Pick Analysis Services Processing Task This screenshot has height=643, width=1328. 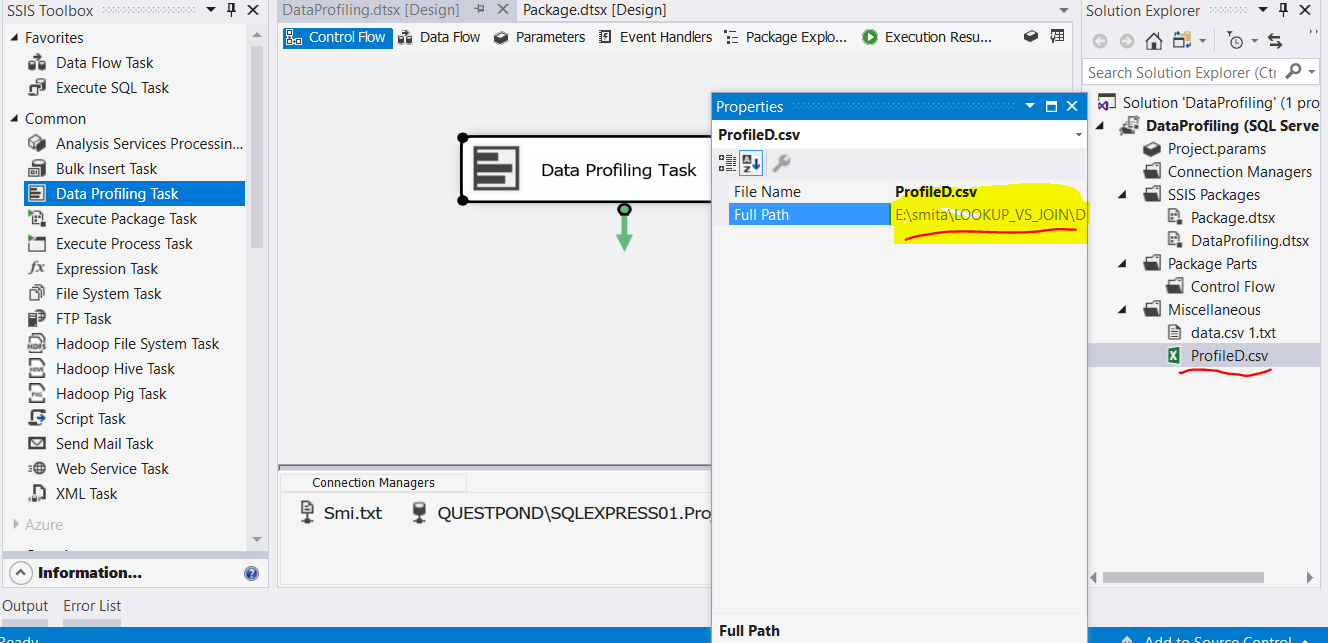tap(149, 144)
